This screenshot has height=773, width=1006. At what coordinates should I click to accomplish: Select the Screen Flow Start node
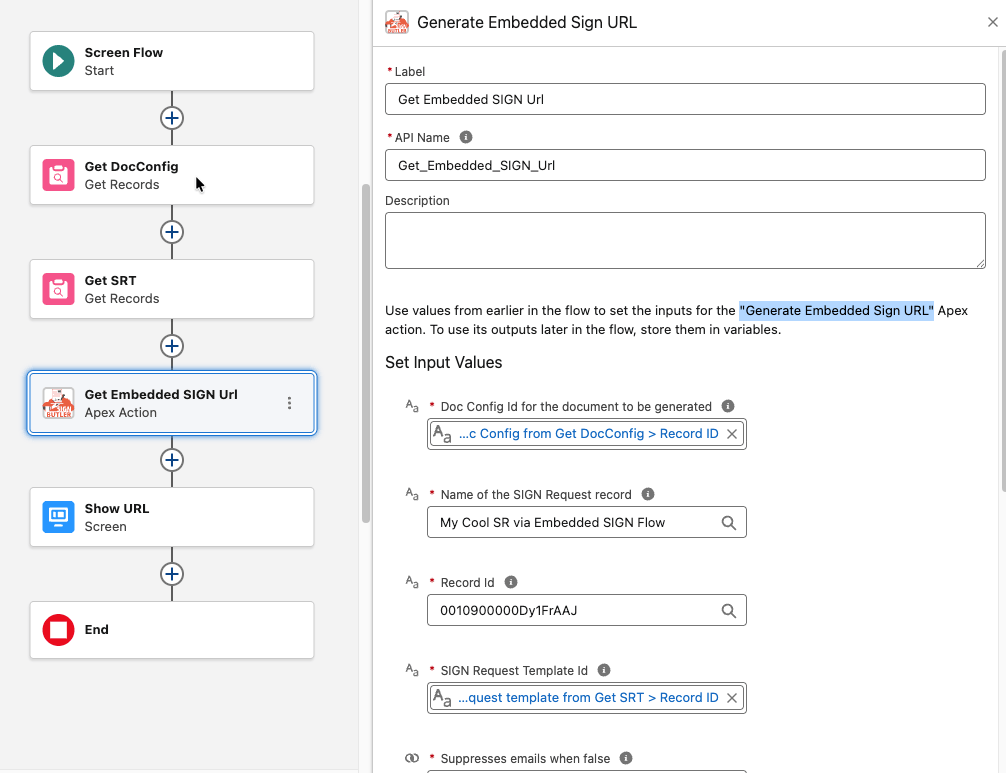click(172, 61)
